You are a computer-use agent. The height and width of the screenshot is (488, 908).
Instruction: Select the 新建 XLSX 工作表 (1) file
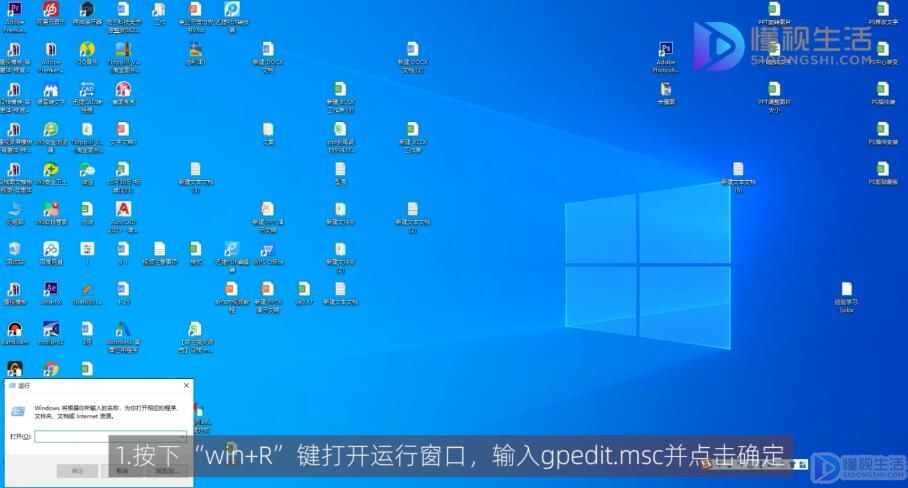tap(340, 90)
